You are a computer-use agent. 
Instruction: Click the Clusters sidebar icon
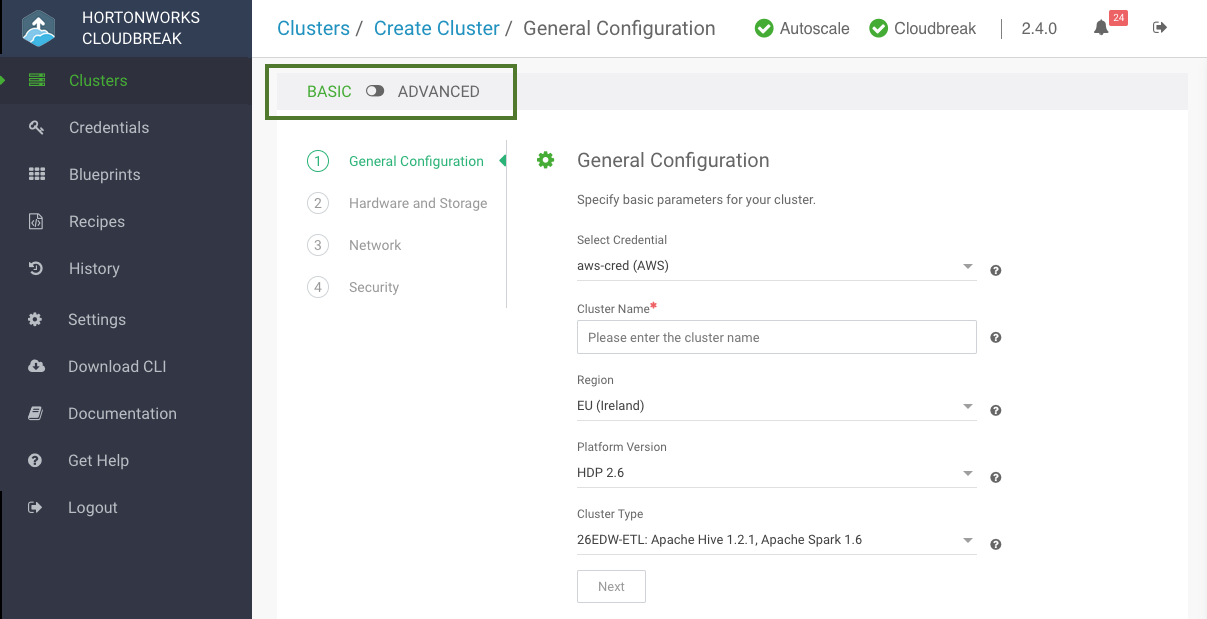pyautogui.click(x=37, y=80)
